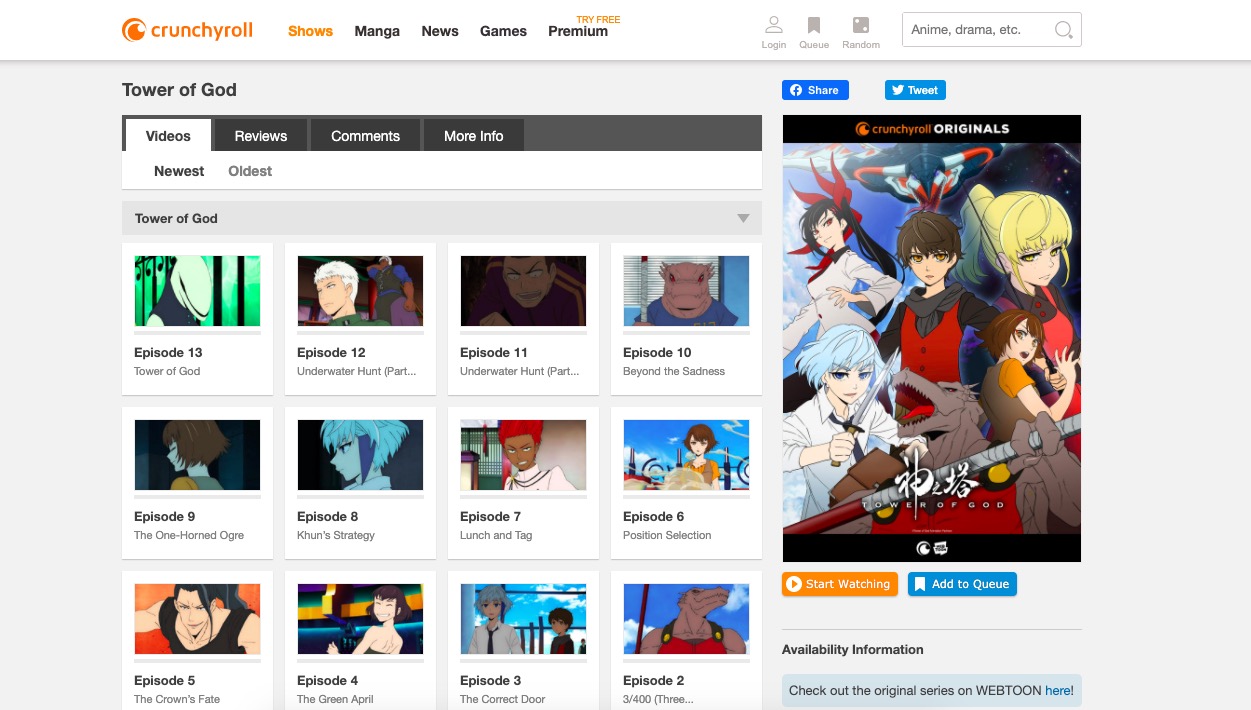
Task: Switch sorting to Oldest
Action: [x=249, y=171]
